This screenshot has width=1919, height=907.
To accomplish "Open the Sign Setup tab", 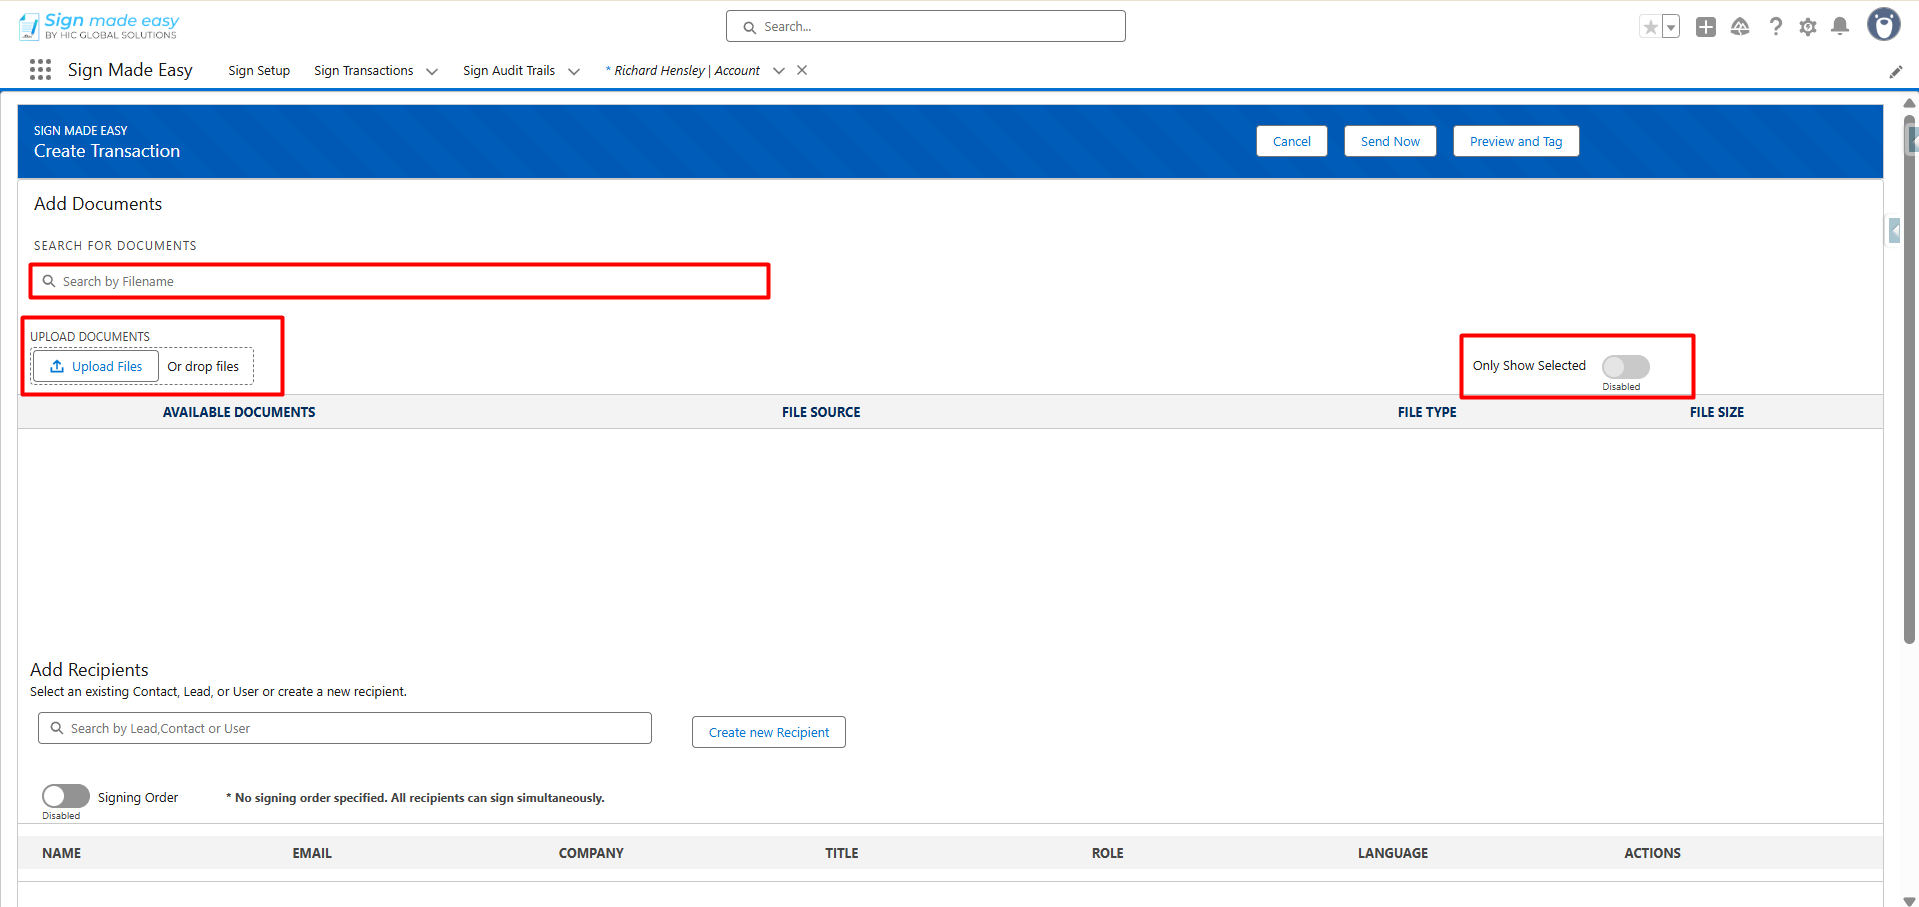I will point(259,71).
